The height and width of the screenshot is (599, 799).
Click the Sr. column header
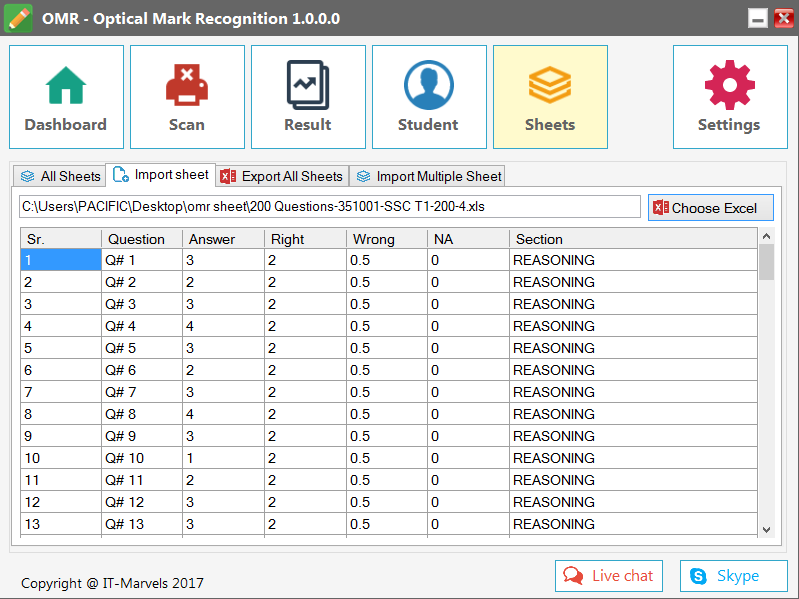(61, 239)
